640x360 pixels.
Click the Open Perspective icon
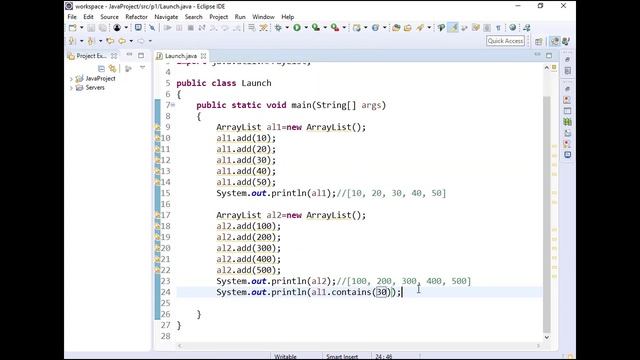coord(539,41)
